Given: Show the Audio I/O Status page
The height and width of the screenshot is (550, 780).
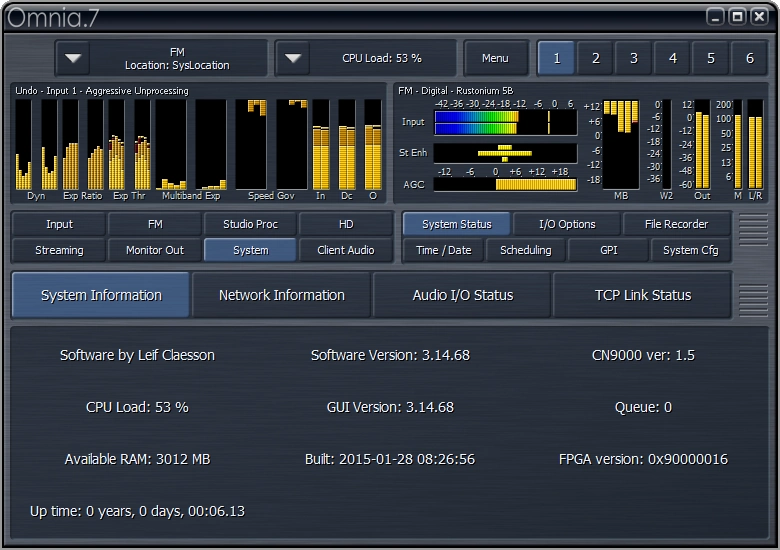Looking at the screenshot, I should pos(463,295).
